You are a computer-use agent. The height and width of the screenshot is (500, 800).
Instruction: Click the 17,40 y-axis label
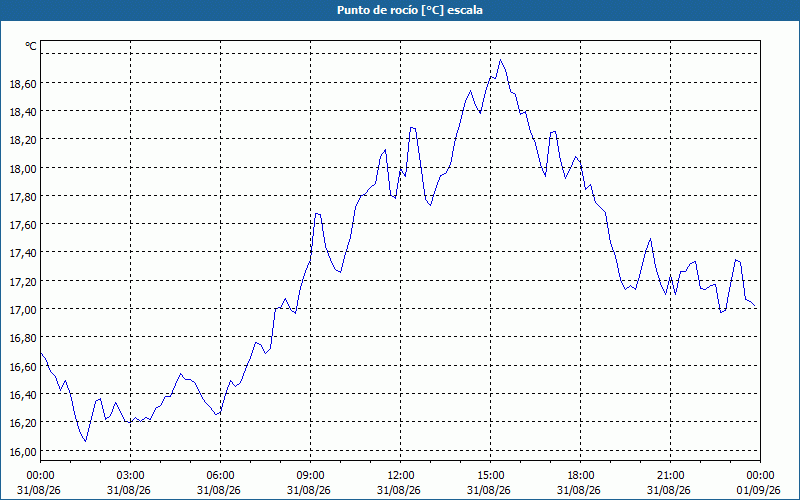[x=23, y=253]
